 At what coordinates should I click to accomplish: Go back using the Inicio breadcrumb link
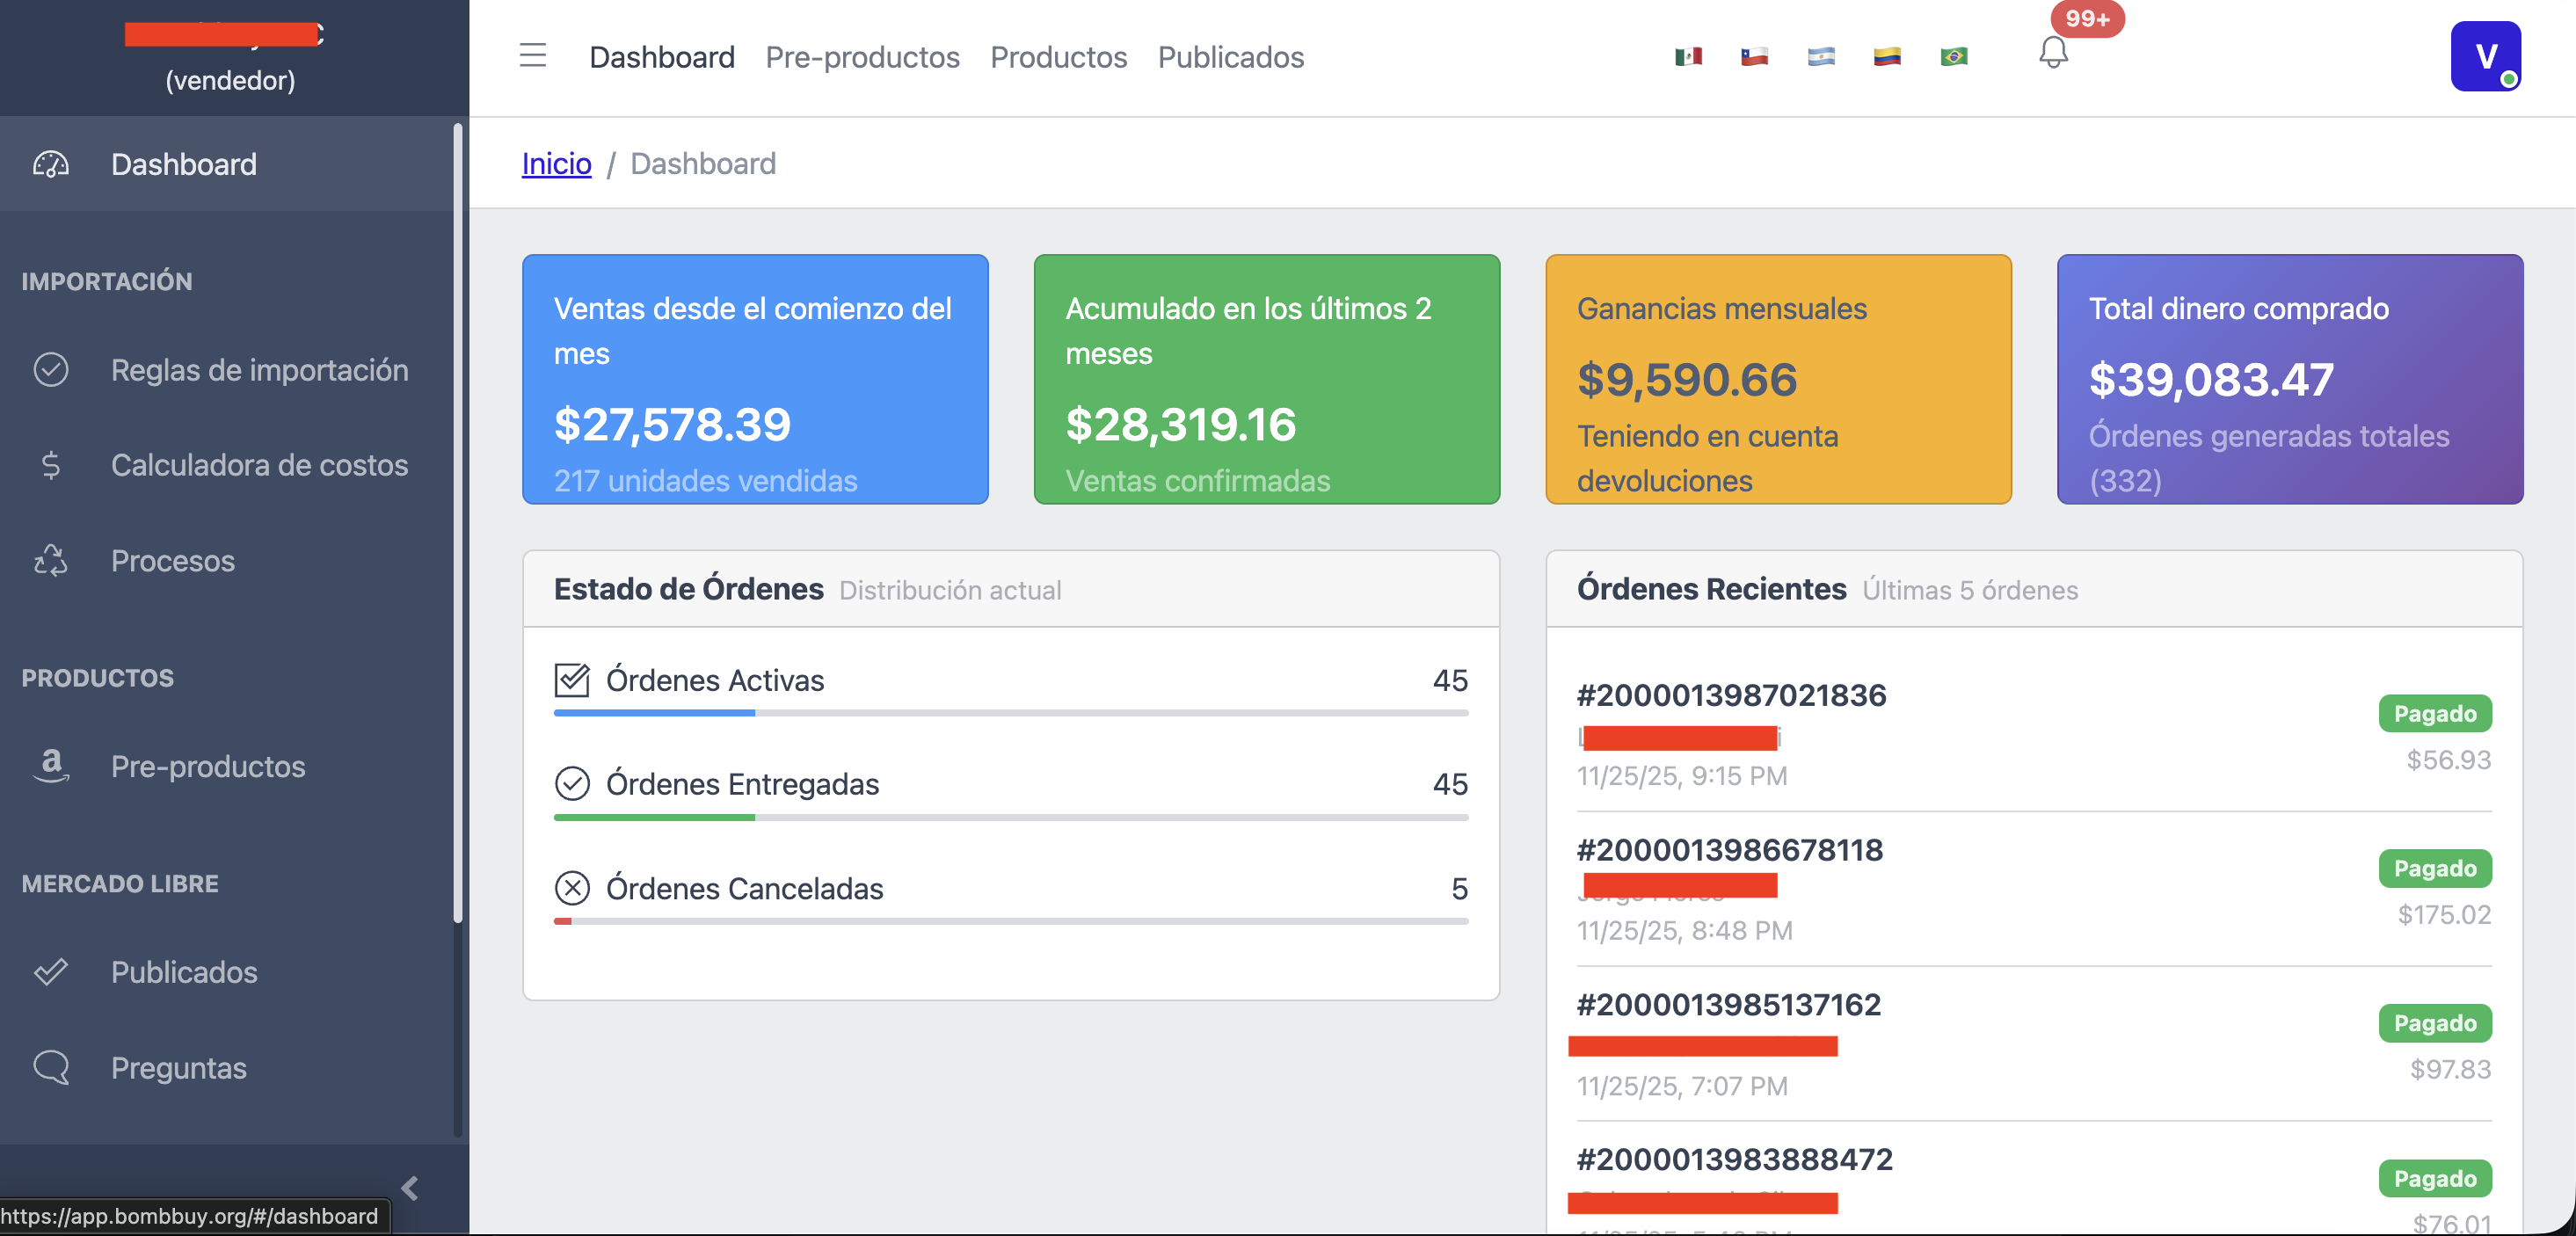[556, 163]
